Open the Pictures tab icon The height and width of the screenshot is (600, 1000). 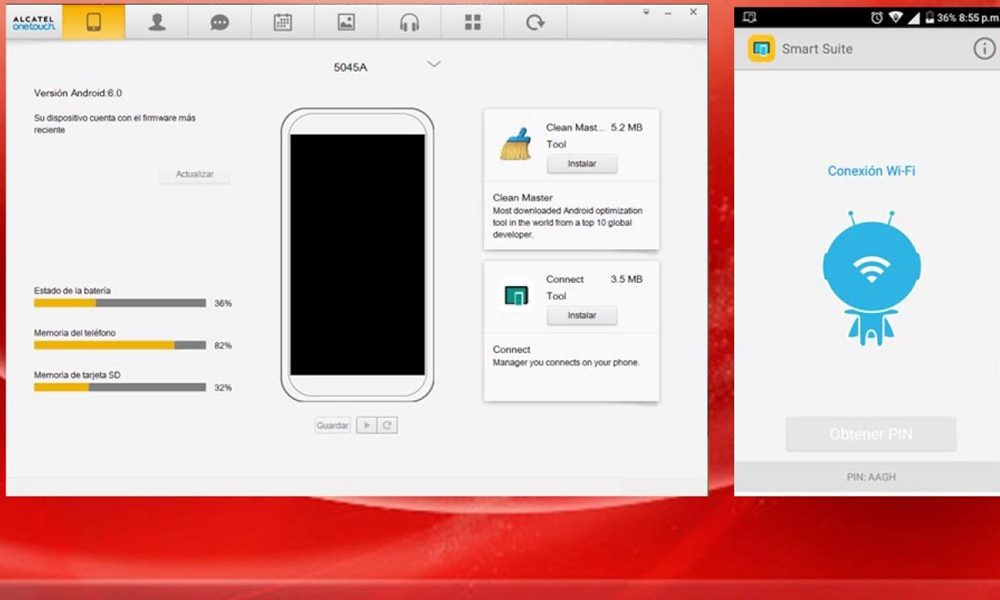coord(346,22)
